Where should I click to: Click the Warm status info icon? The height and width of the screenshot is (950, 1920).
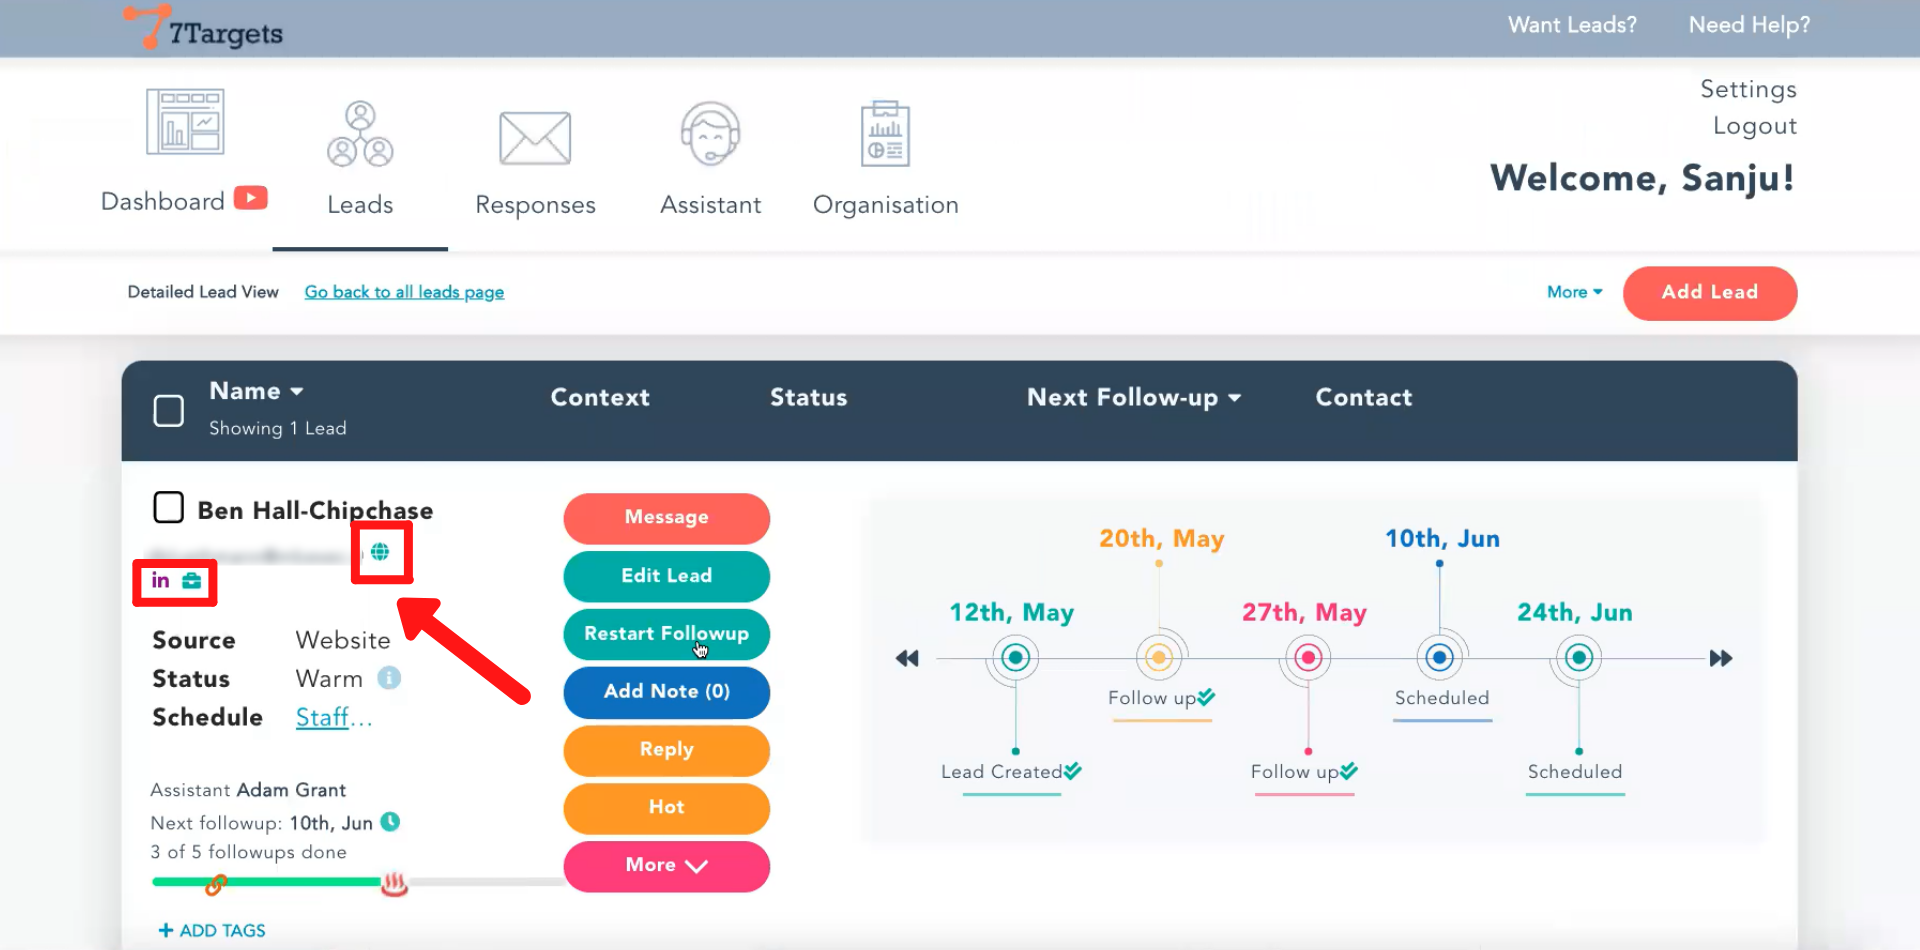coord(389,678)
